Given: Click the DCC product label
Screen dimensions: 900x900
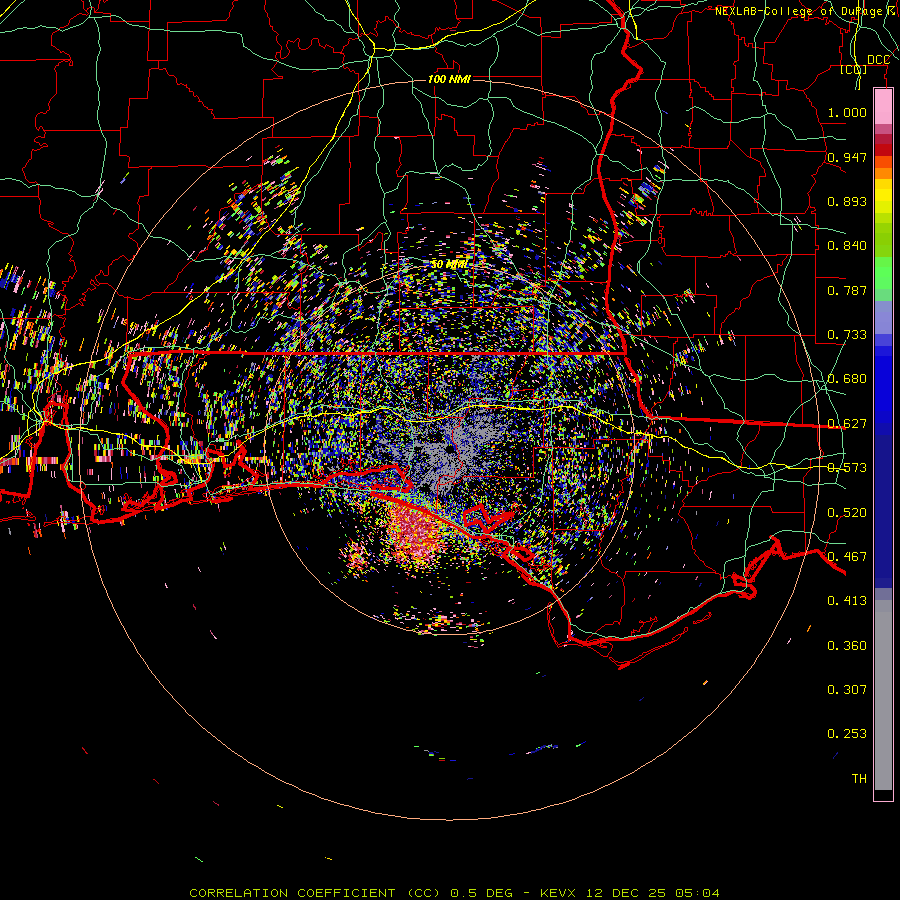Looking at the screenshot, I should 878,60.
